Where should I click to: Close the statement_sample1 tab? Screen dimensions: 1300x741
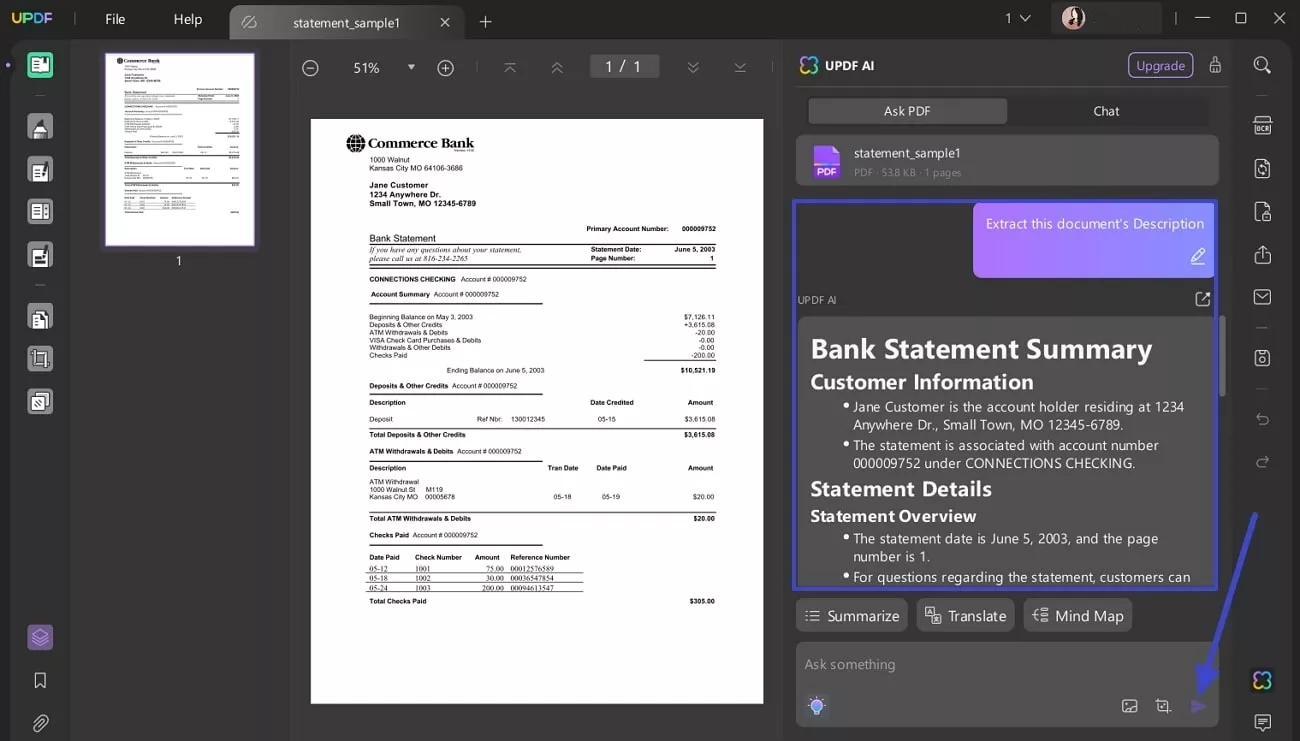click(445, 22)
